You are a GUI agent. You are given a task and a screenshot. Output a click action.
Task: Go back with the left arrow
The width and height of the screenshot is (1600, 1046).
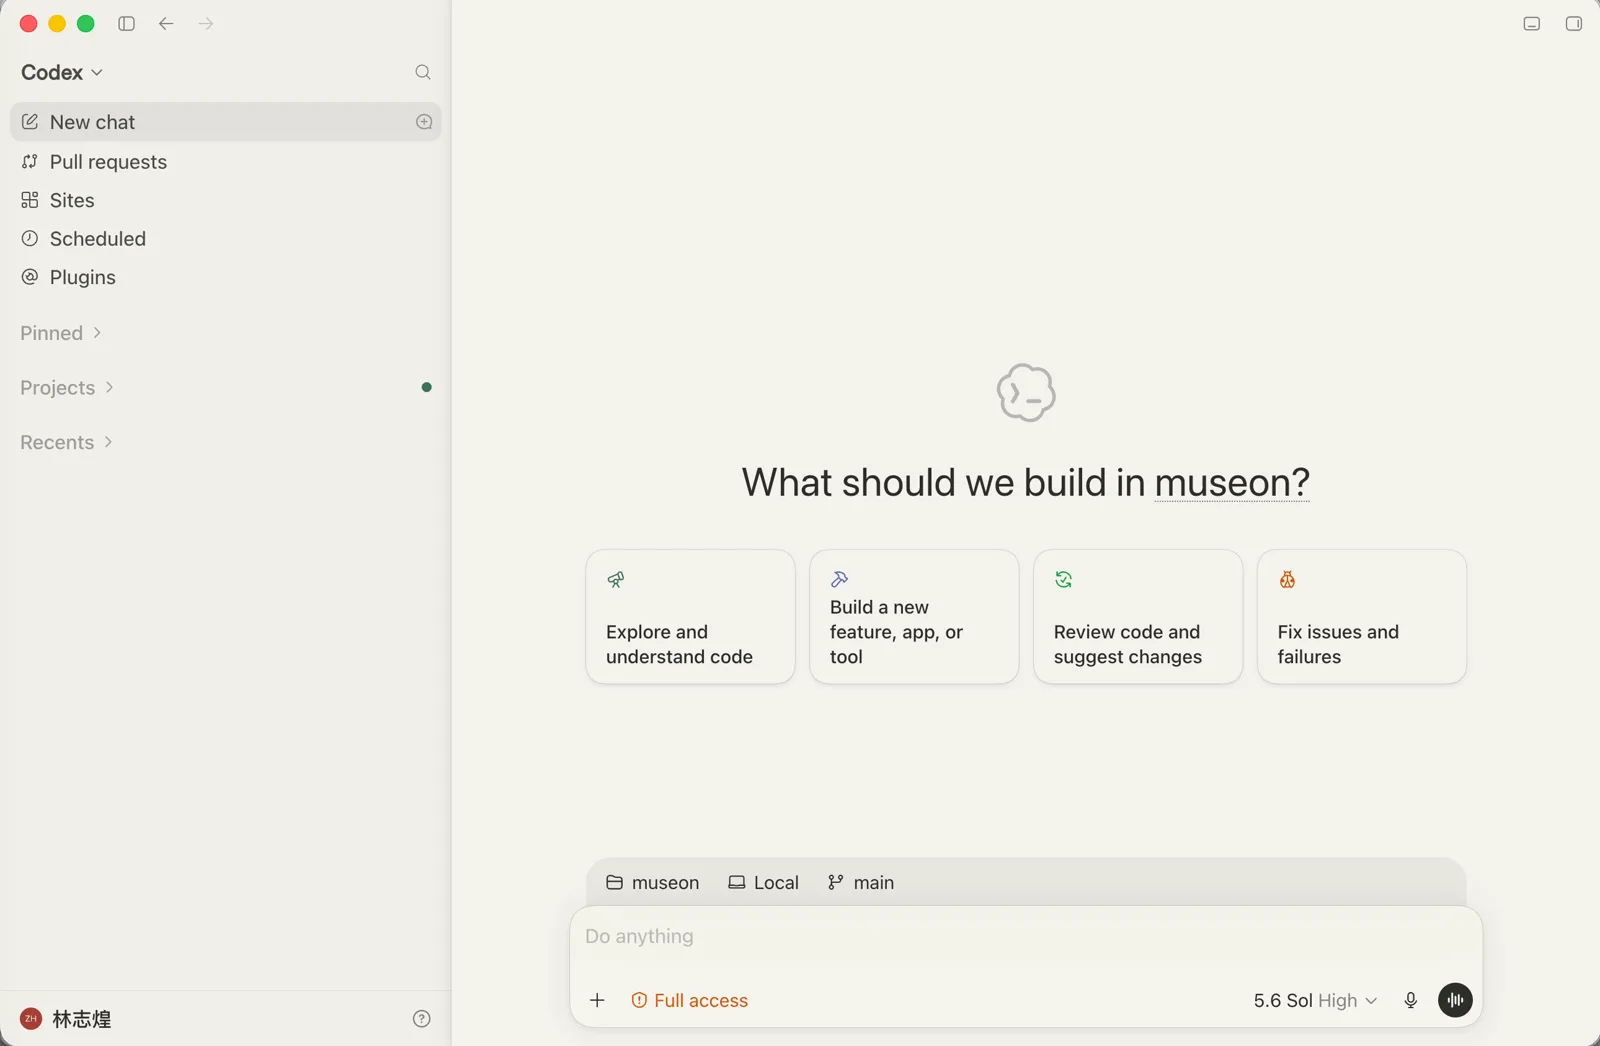pos(166,24)
